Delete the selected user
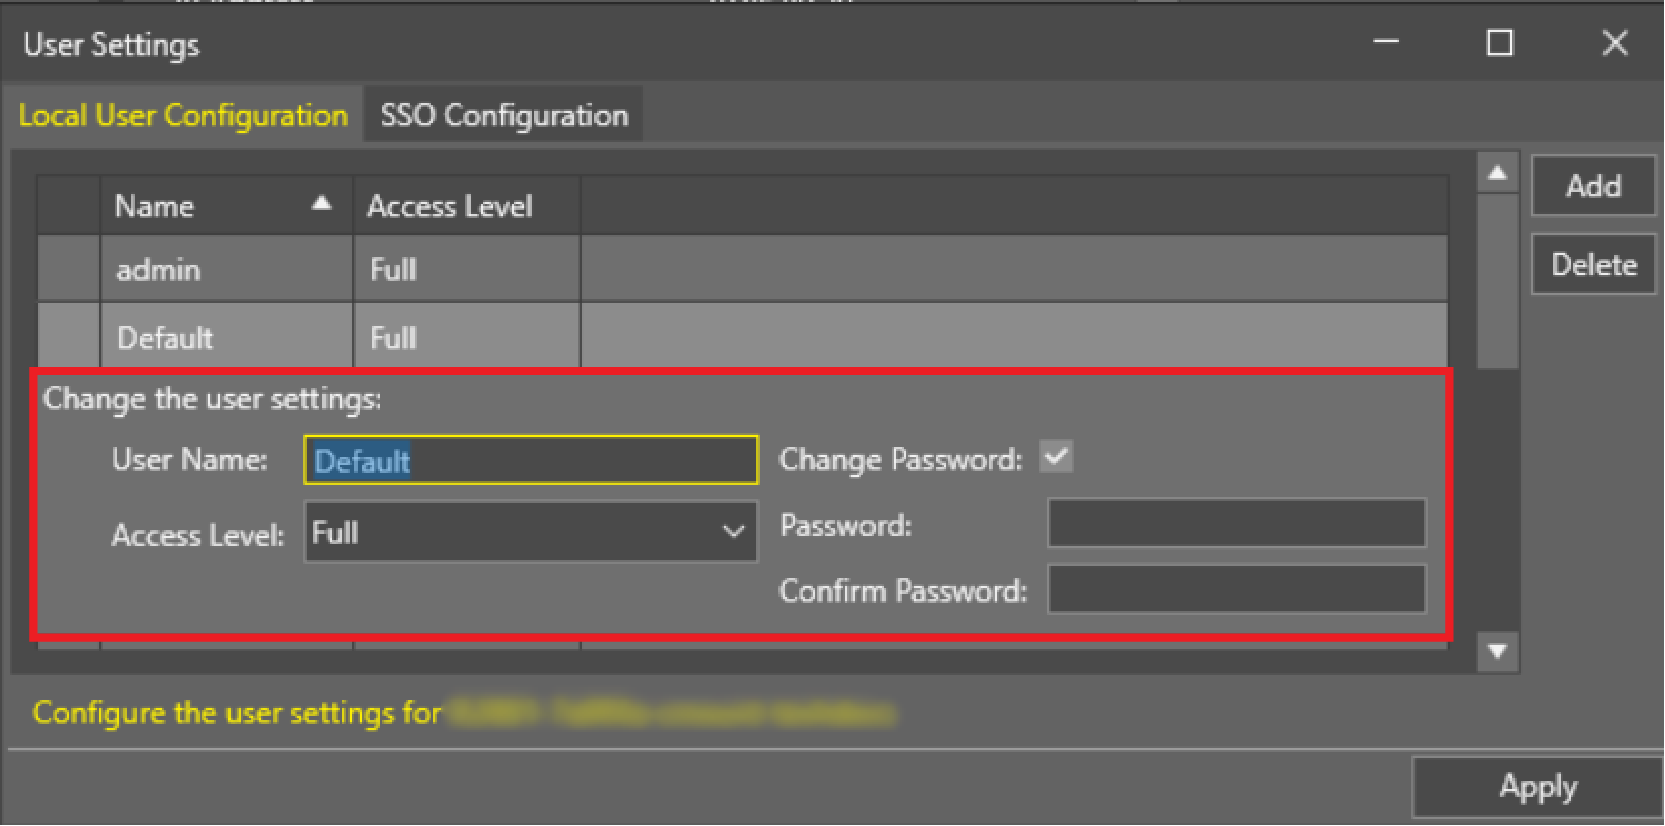1665x826 pixels. (x=1593, y=265)
